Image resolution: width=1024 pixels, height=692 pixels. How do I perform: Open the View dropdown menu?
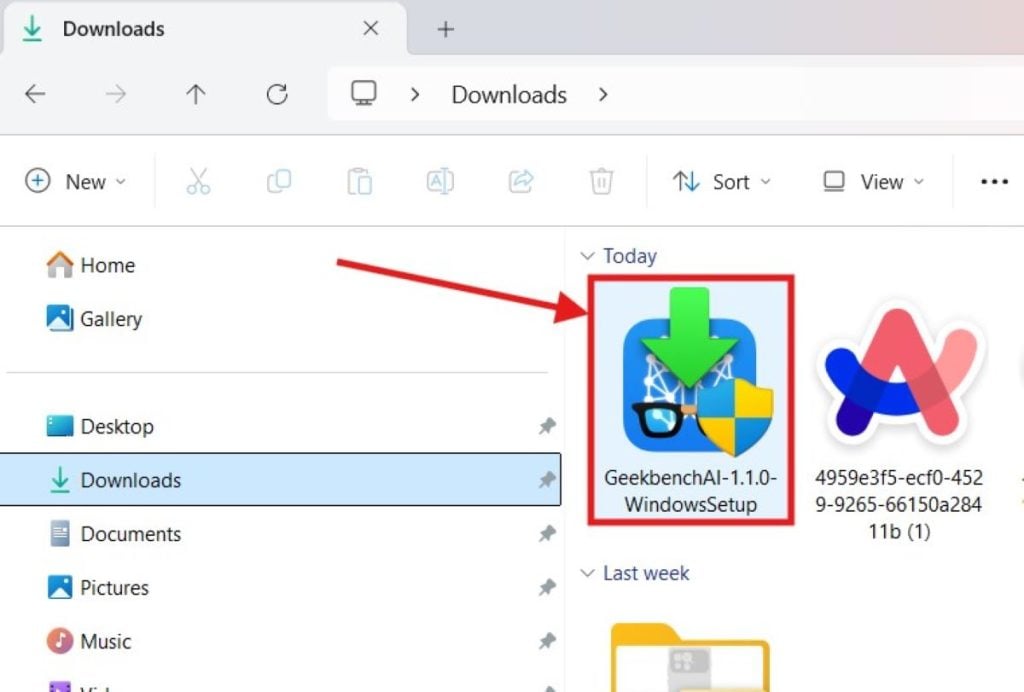coord(873,181)
